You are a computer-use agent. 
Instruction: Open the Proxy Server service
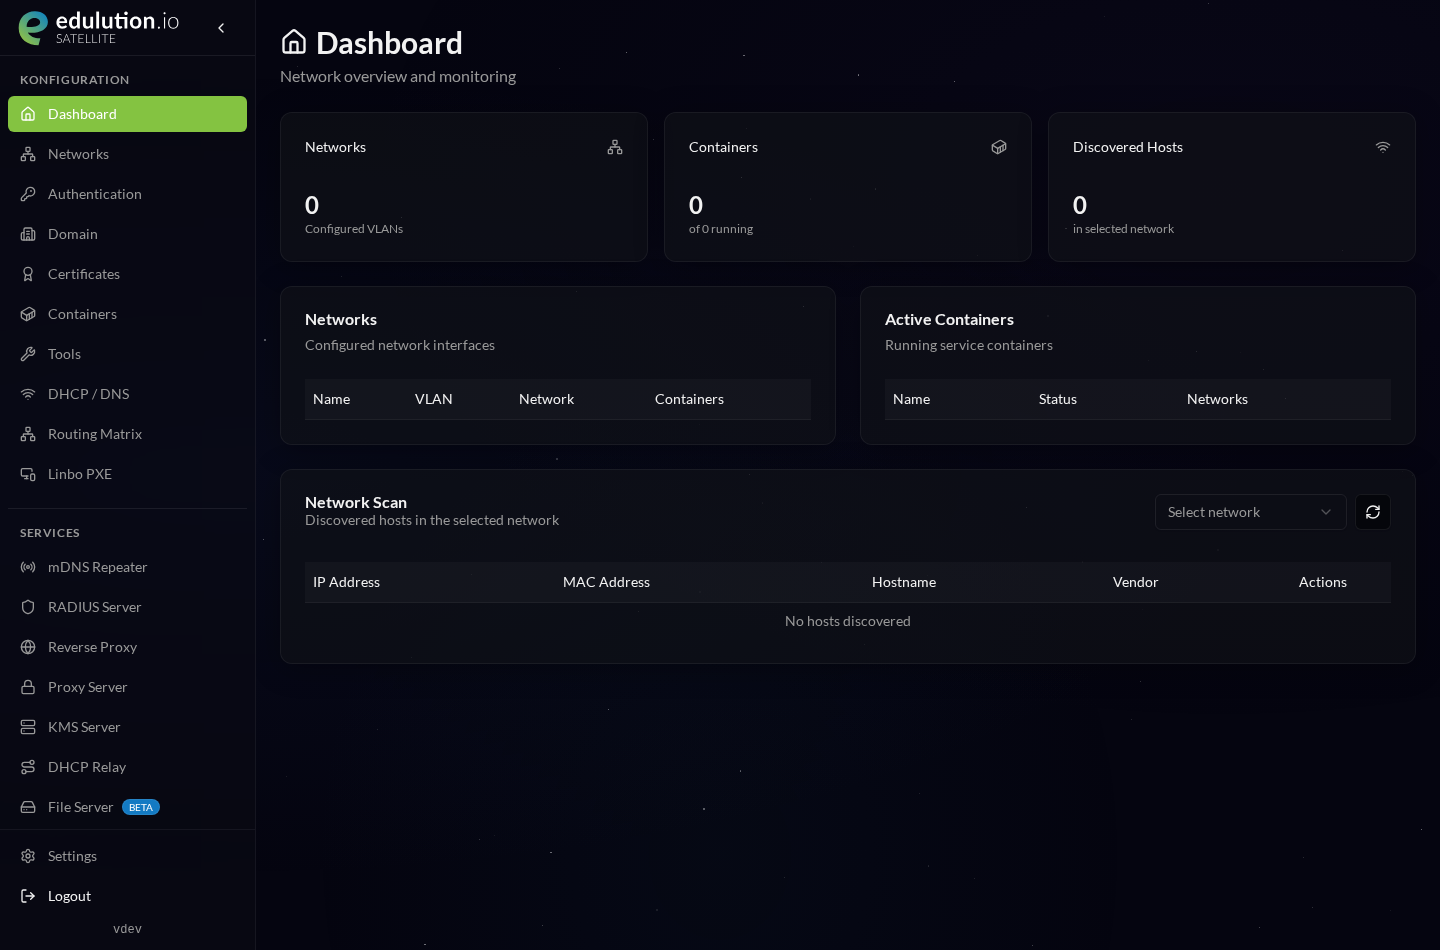pos(127,687)
